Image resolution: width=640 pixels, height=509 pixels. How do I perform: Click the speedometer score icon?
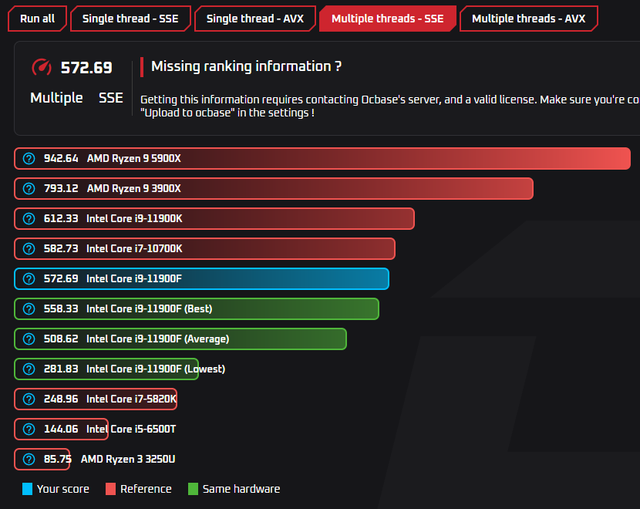(41, 67)
